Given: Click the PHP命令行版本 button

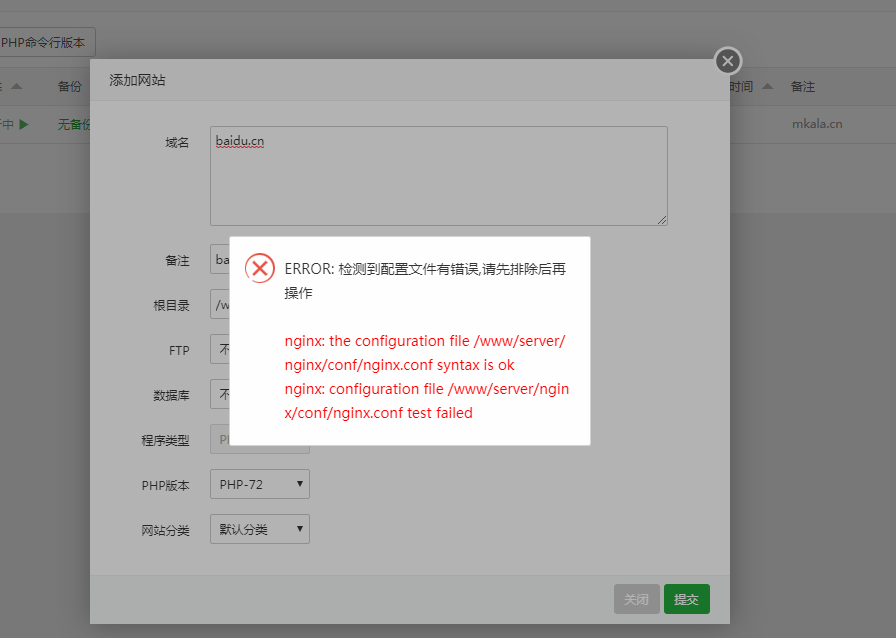Looking at the screenshot, I should pyautogui.click(x=47, y=42).
